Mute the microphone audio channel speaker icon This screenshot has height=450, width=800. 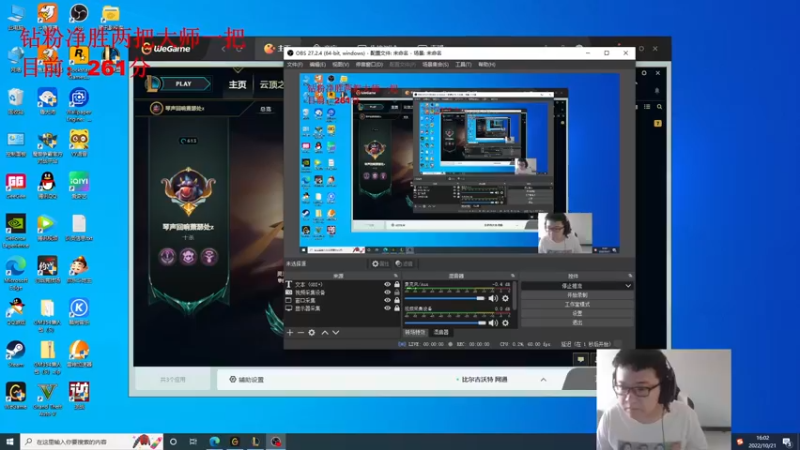click(493, 298)
